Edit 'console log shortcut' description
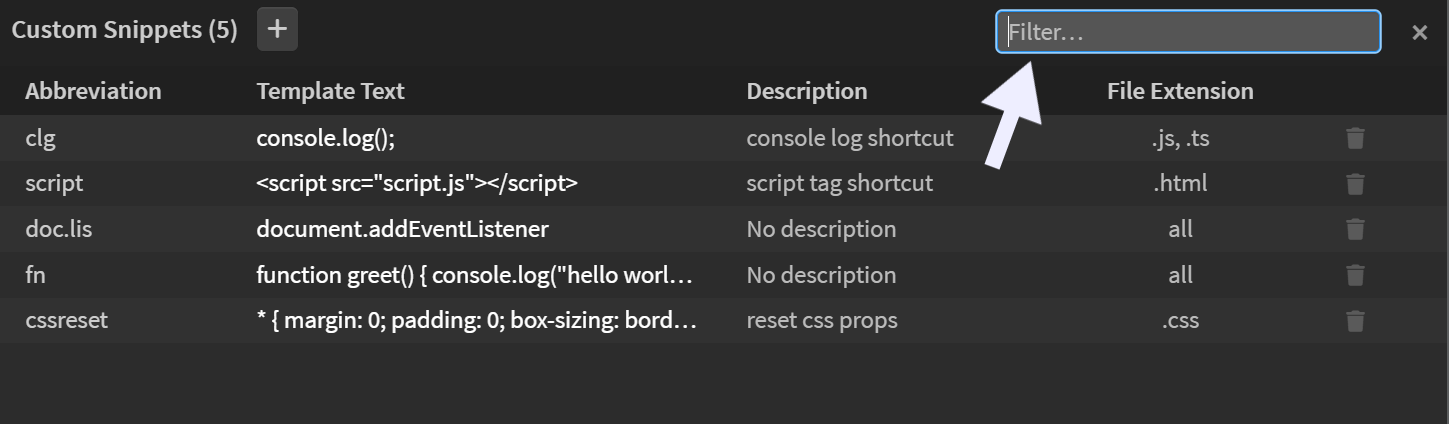The width and height of the screenshot is (1449, 424). 849,138
